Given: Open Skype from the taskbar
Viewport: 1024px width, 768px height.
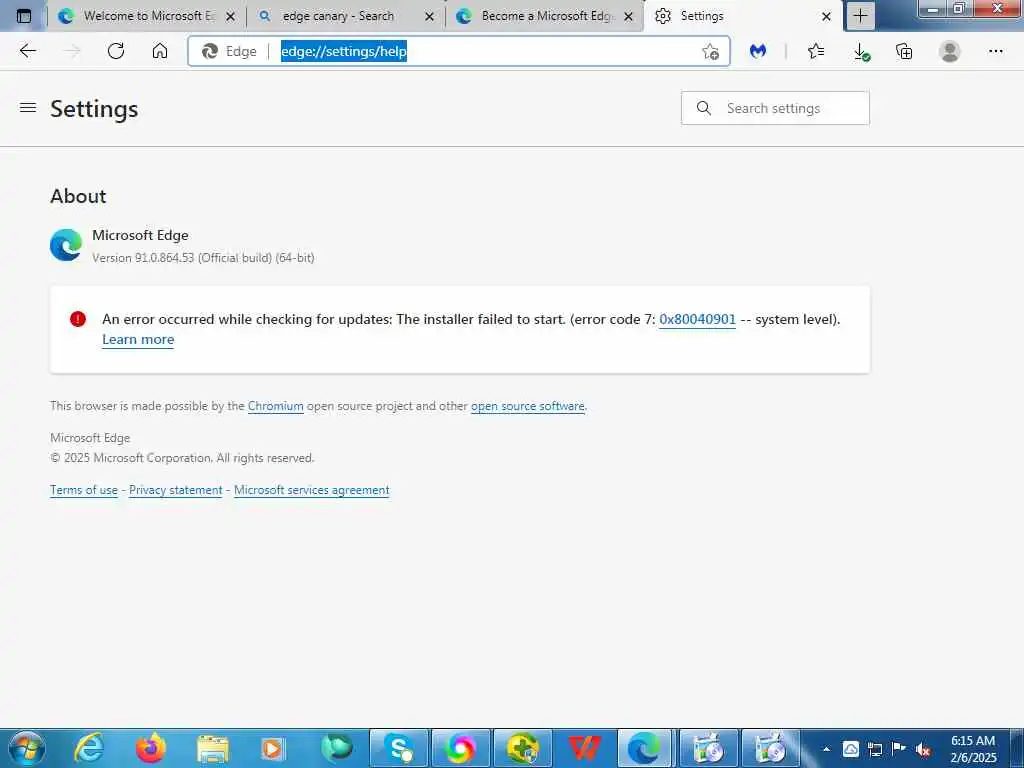Looking at the screenshot, I should point(399,748).
